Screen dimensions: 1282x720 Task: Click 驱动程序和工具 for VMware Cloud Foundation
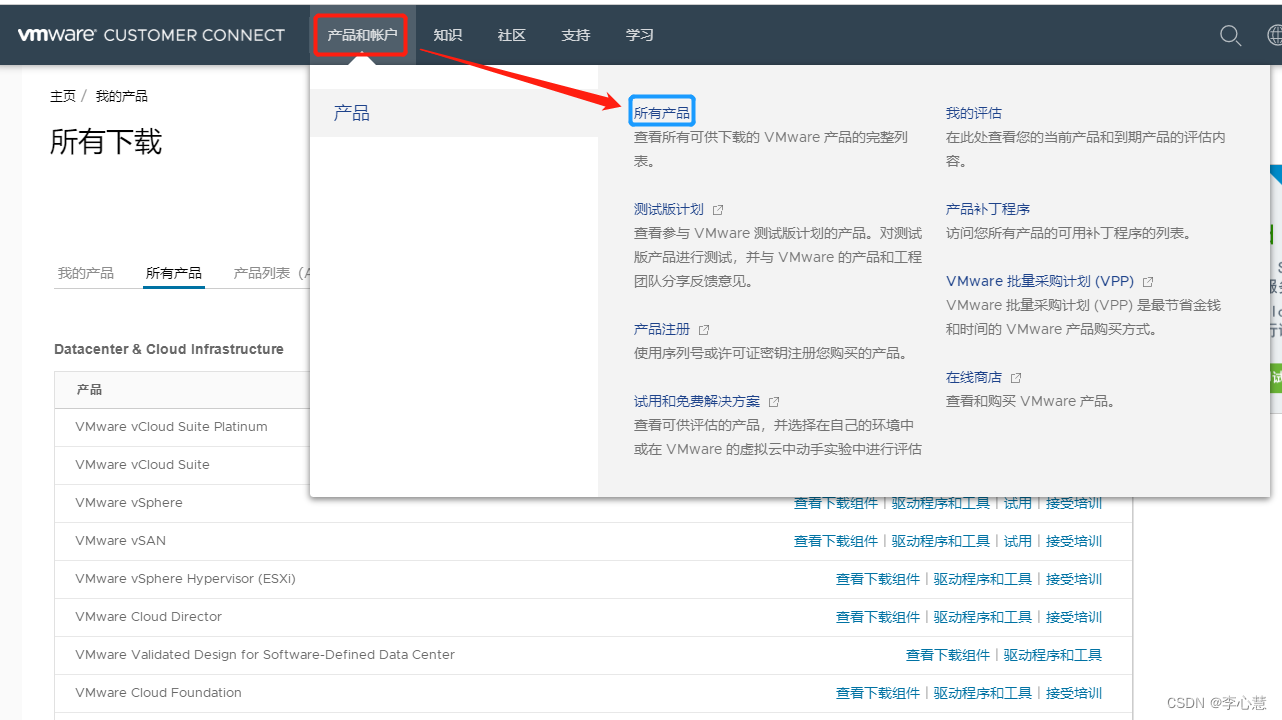983,693
